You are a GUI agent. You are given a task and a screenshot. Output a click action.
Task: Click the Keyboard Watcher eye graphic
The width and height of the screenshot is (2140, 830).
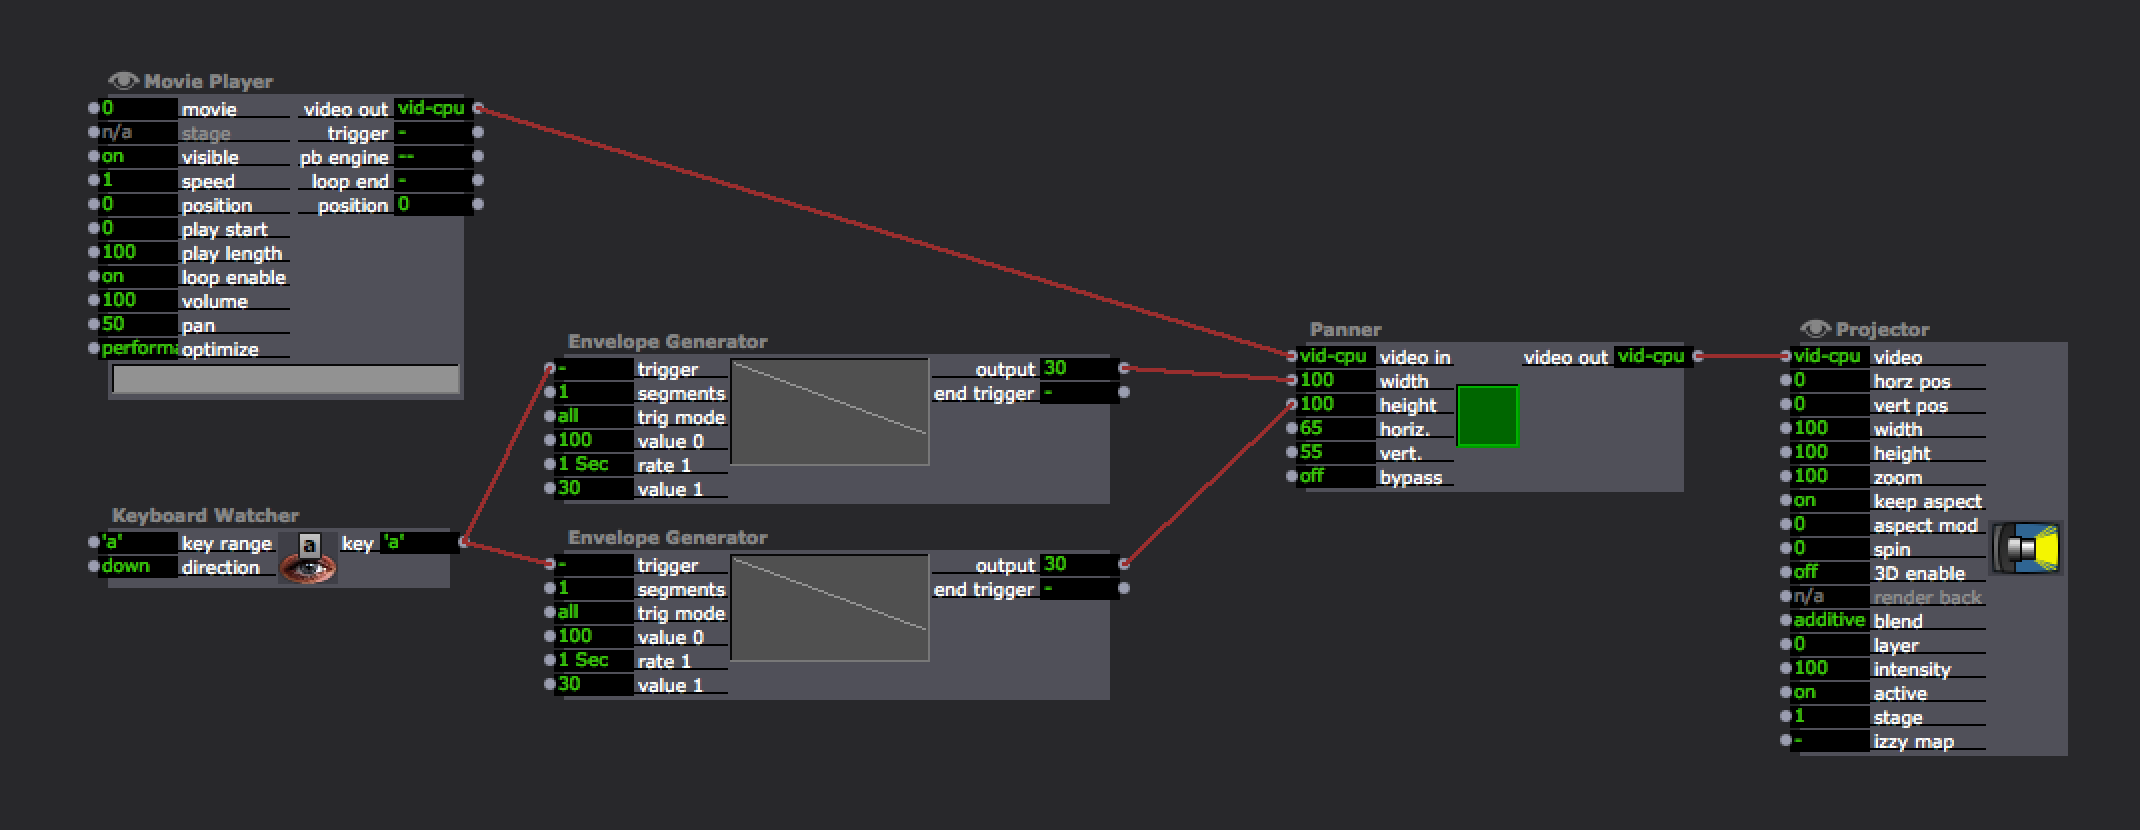point(308,568)
